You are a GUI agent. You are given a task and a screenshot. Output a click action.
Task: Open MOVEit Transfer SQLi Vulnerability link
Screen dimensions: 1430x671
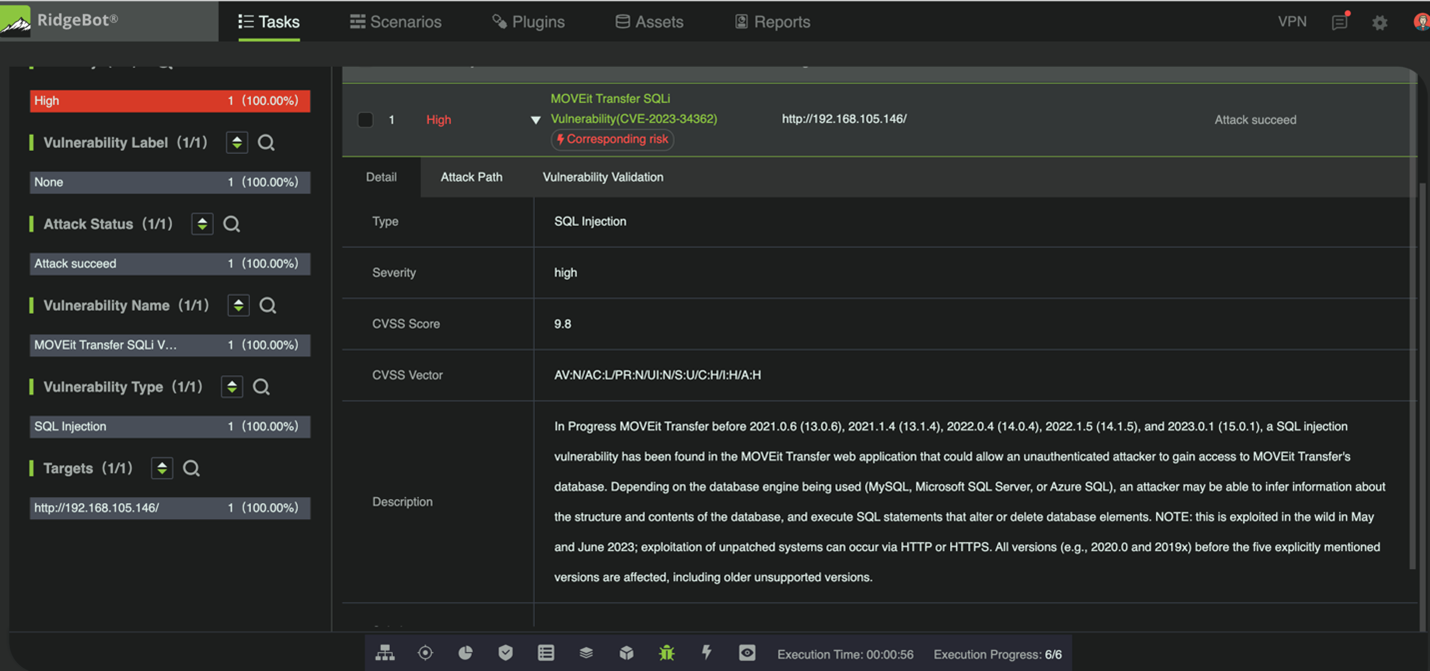point(634,108)
